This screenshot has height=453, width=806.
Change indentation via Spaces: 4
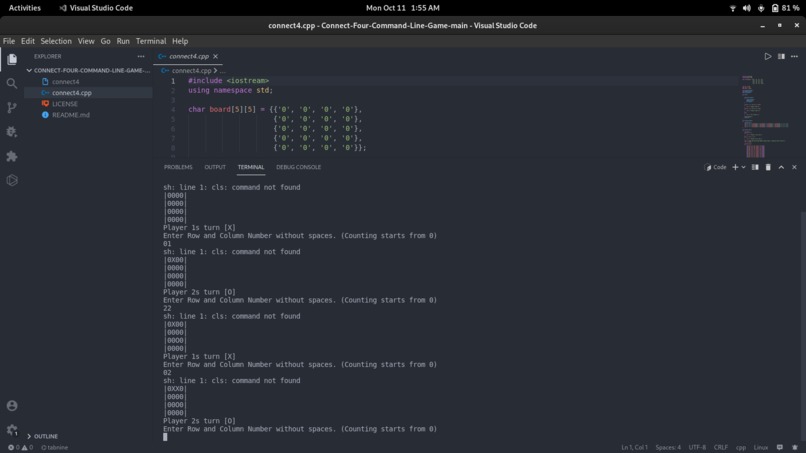click(x=668, y=447)
